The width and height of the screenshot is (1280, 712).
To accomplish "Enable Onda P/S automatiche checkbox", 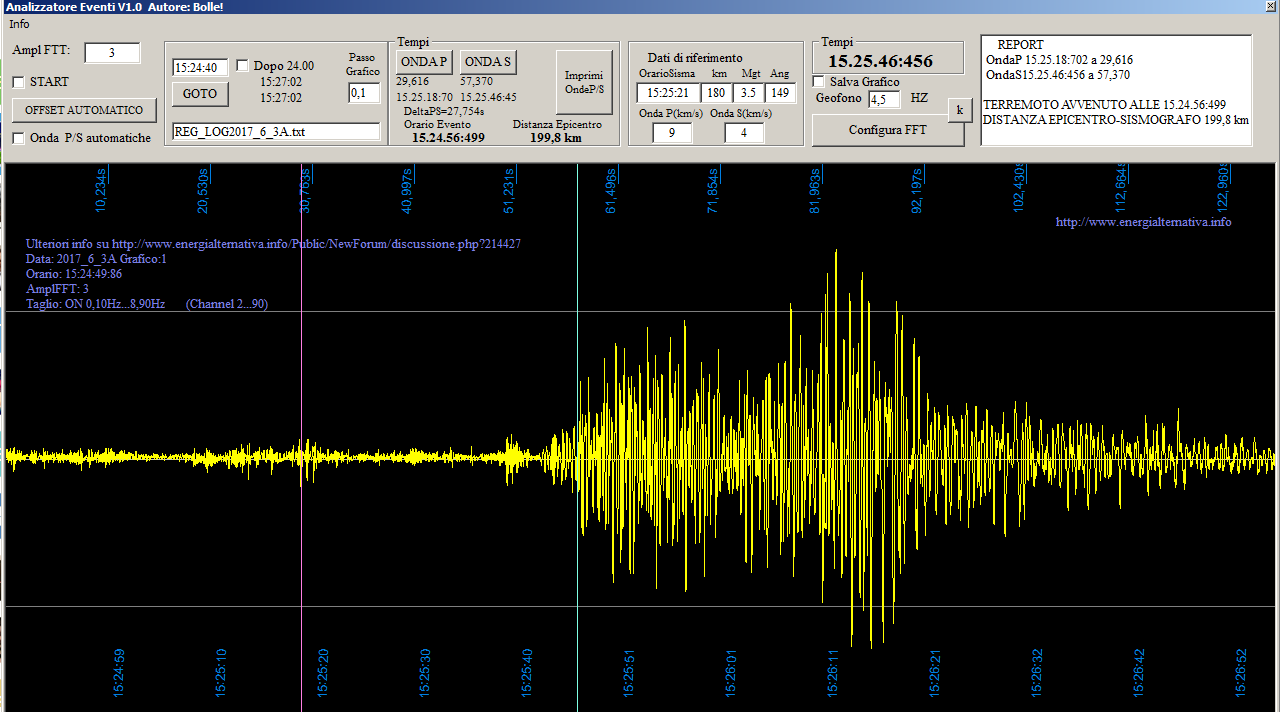I will tap(18, 138).
